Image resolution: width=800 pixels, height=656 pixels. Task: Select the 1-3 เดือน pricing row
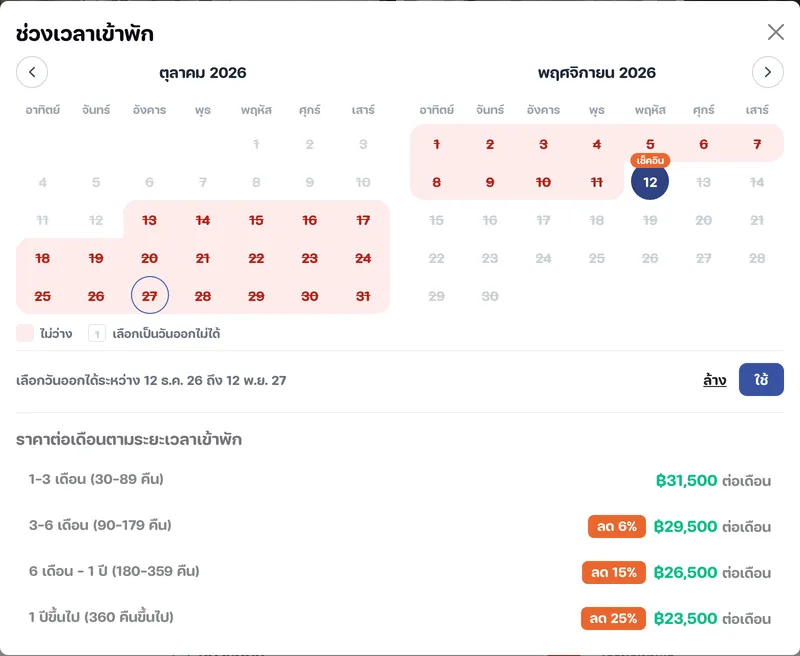click(399, 480)
